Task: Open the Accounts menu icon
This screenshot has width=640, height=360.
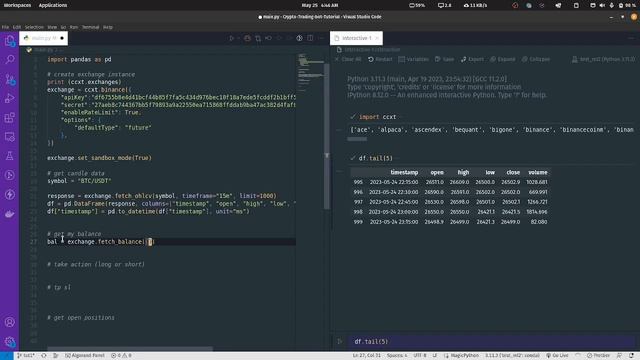Action: point(10,322)
